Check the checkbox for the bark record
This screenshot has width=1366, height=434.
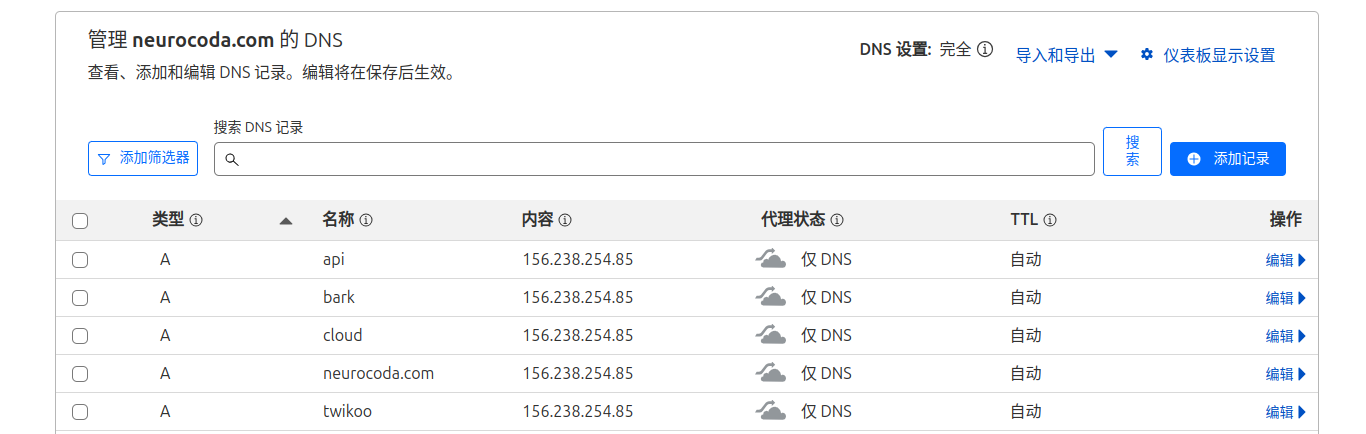pyautogui.click(x=80, y=298)
